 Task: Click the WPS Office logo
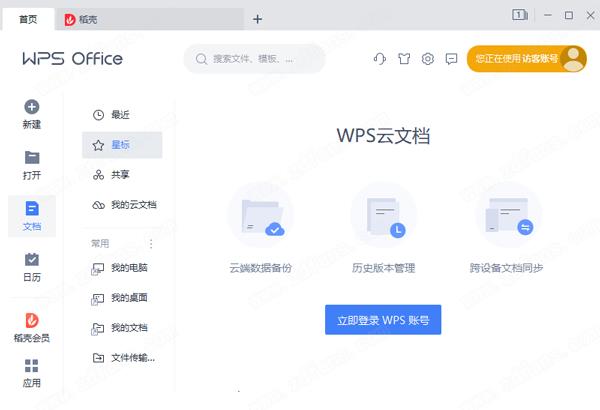[x=73, y=59]
